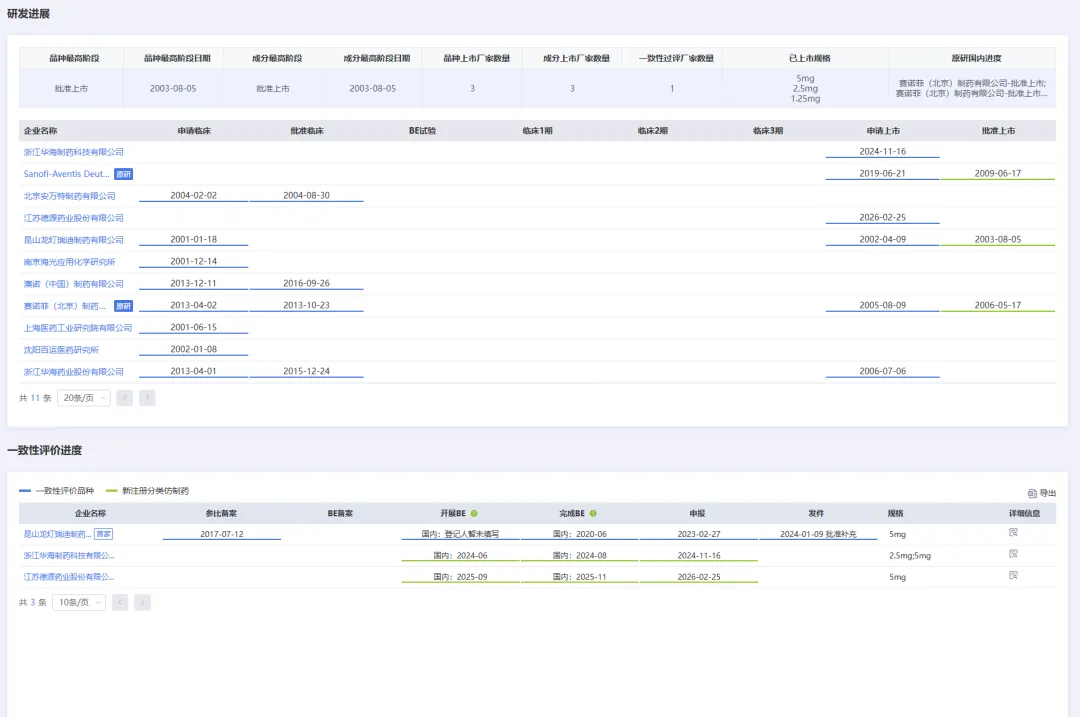This screenshot has width=1080, height=717.
Task: Open 赛诺菲（北京）制药... company link
Action: pyautogui.click(x=65, y=306)
